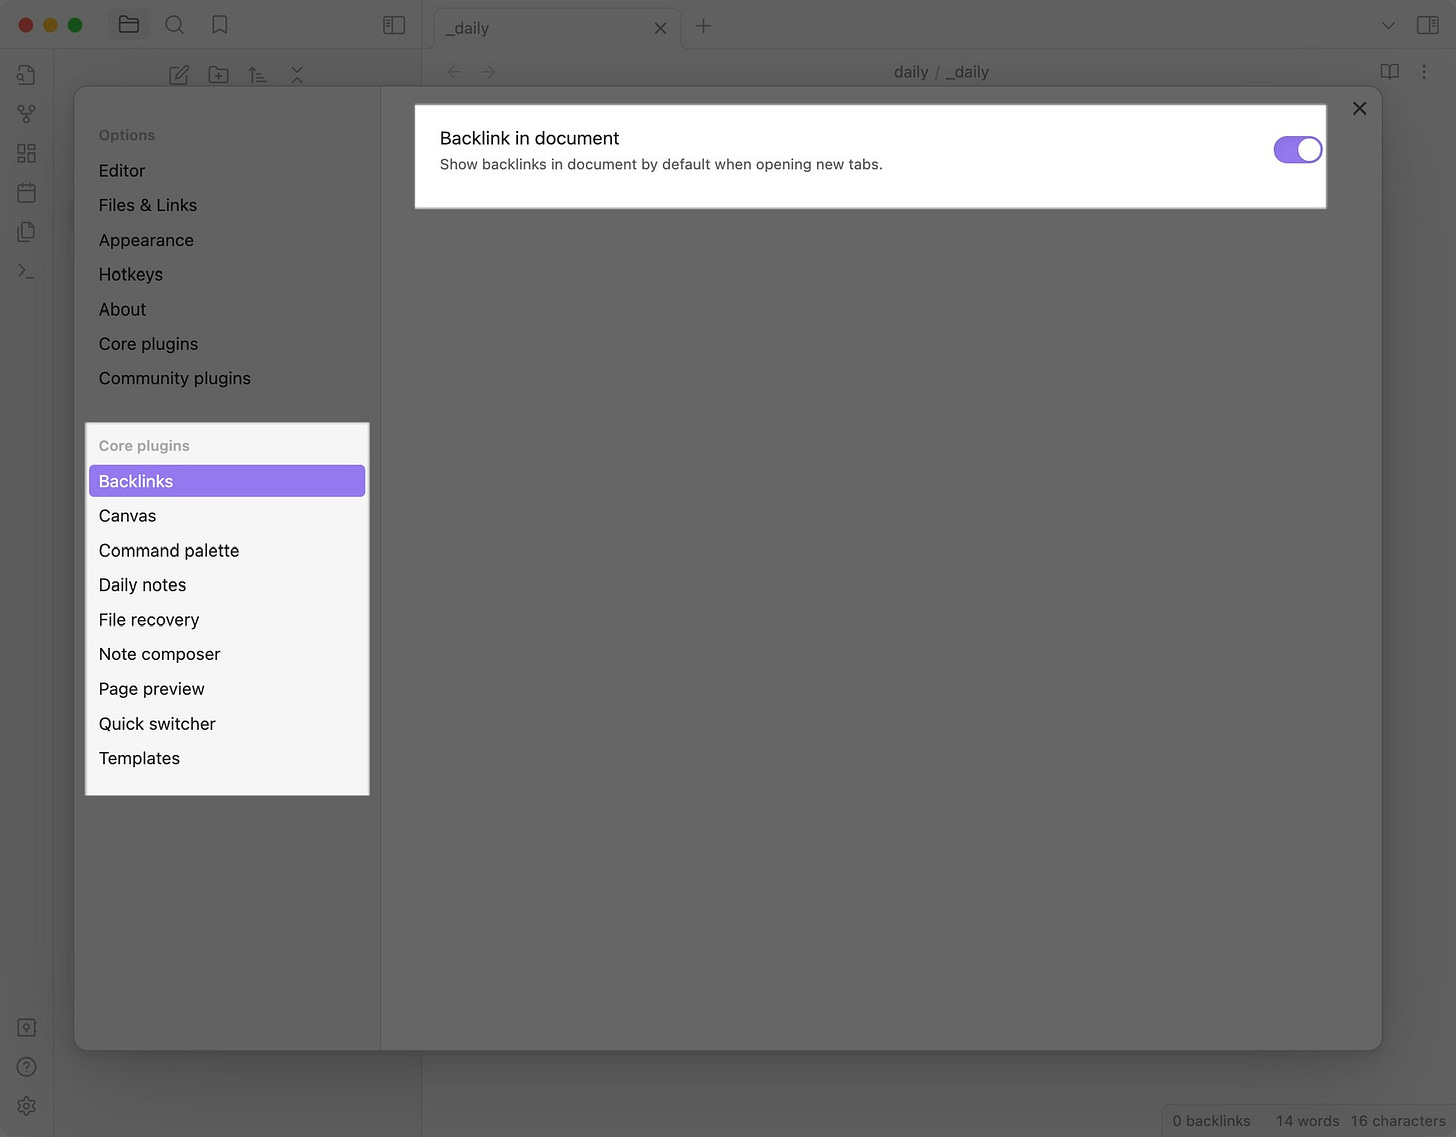This screenshot has width=1456, height=1137.
Task: Open the tab list chevron dropdown
Action: pos(1388,25)
